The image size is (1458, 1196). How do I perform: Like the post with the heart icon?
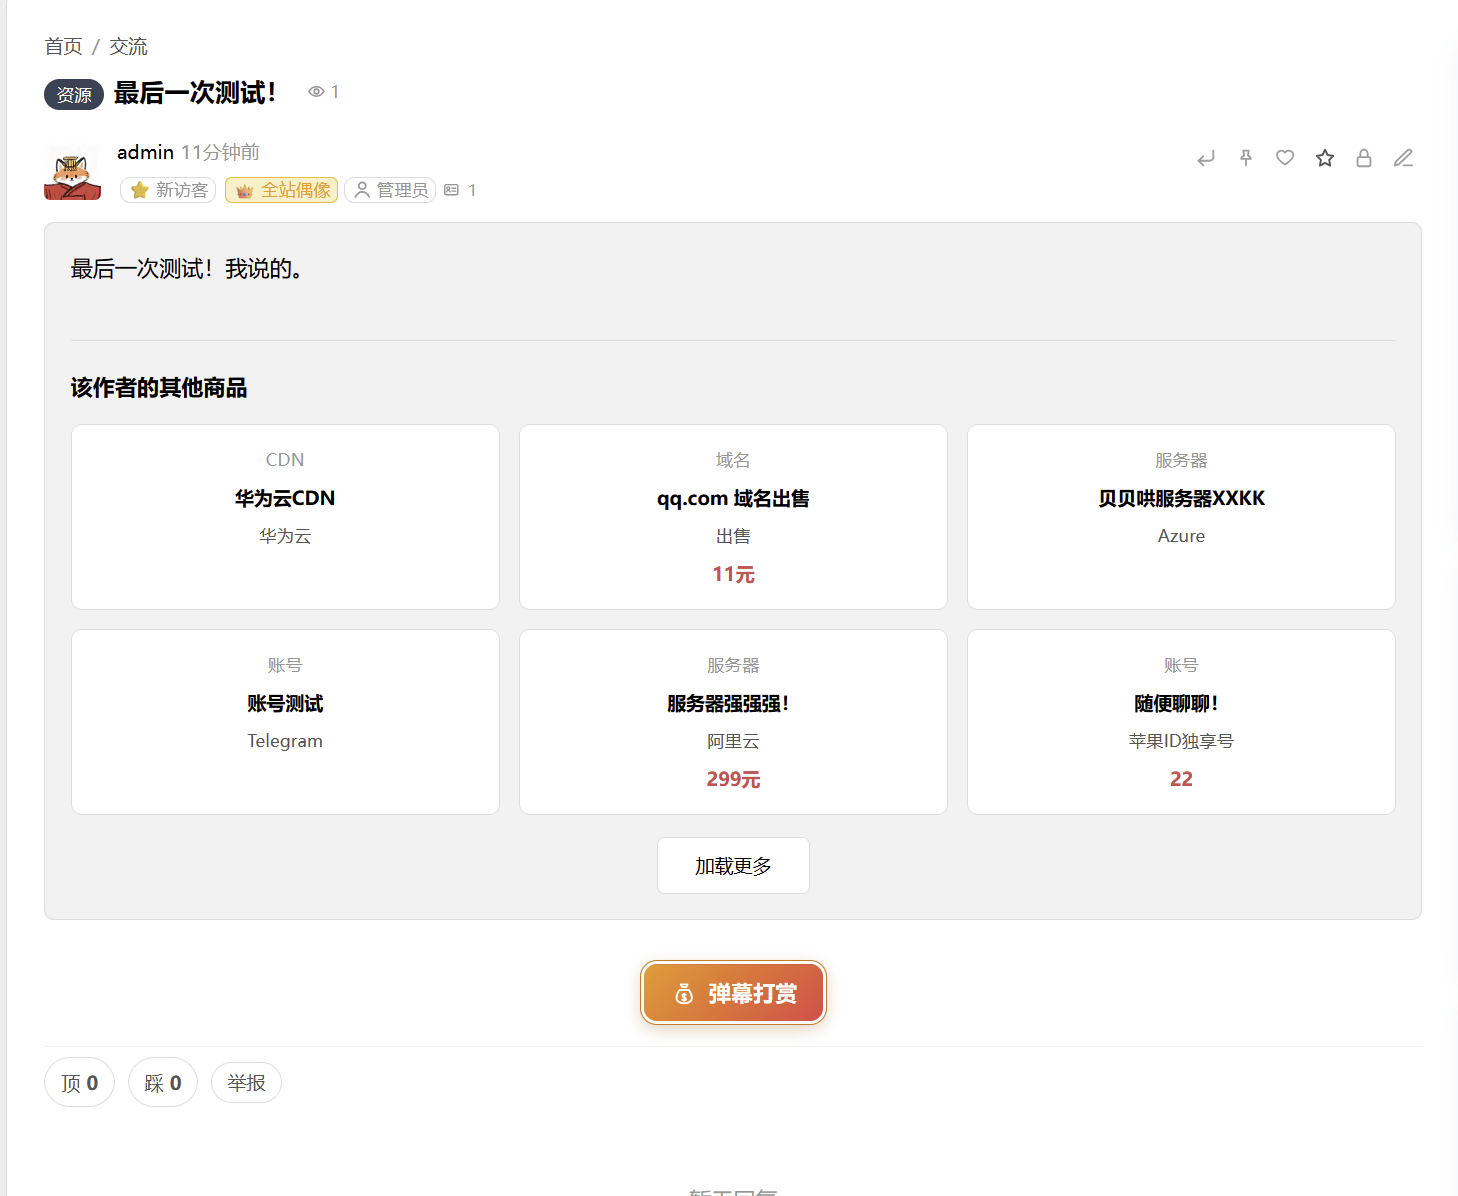(x=1285, y=158)
